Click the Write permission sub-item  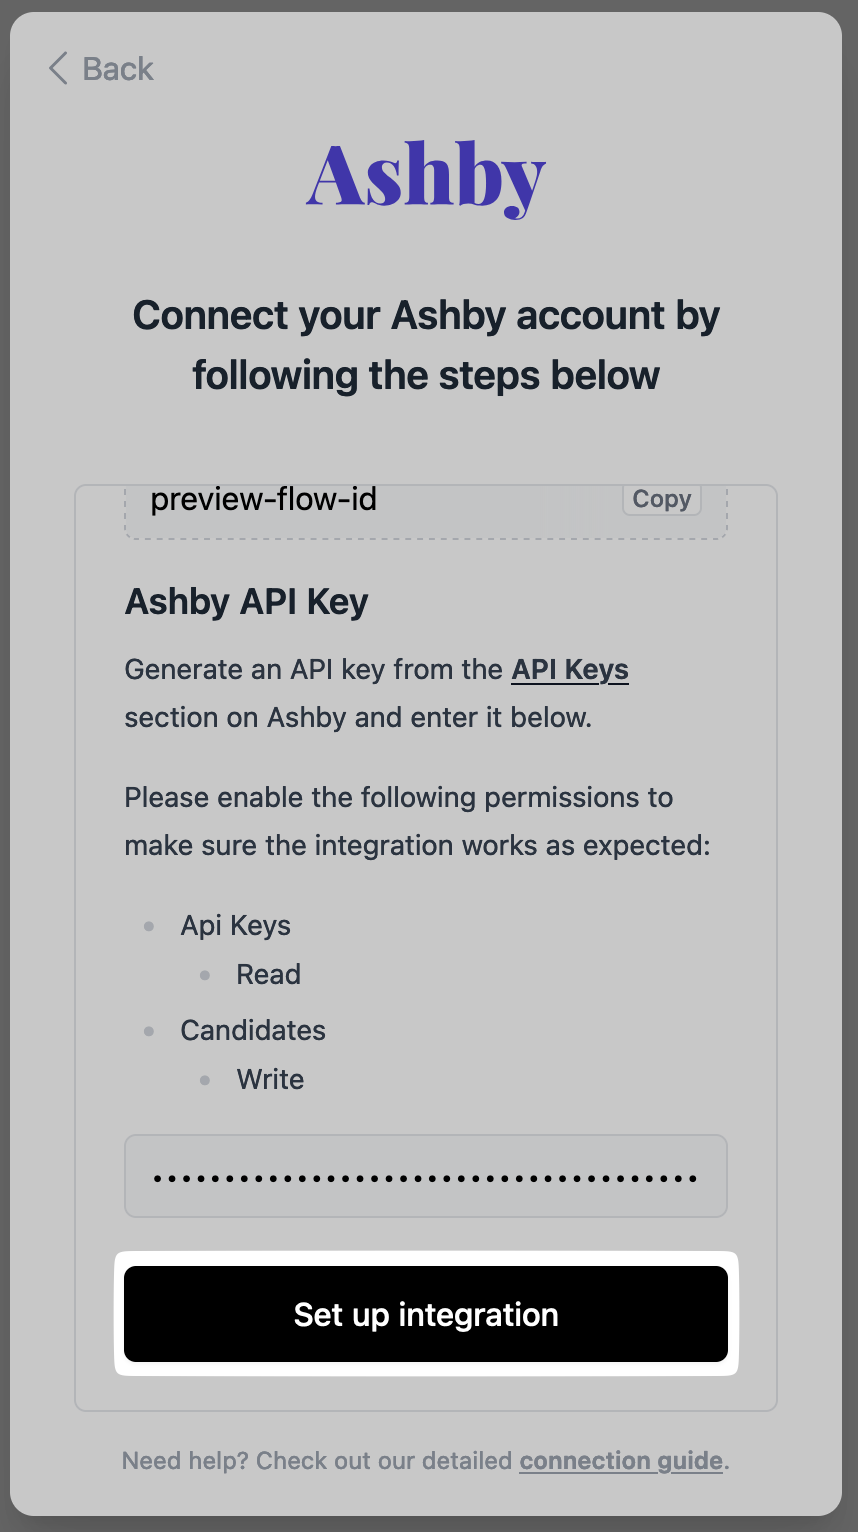coord(270,1080)
